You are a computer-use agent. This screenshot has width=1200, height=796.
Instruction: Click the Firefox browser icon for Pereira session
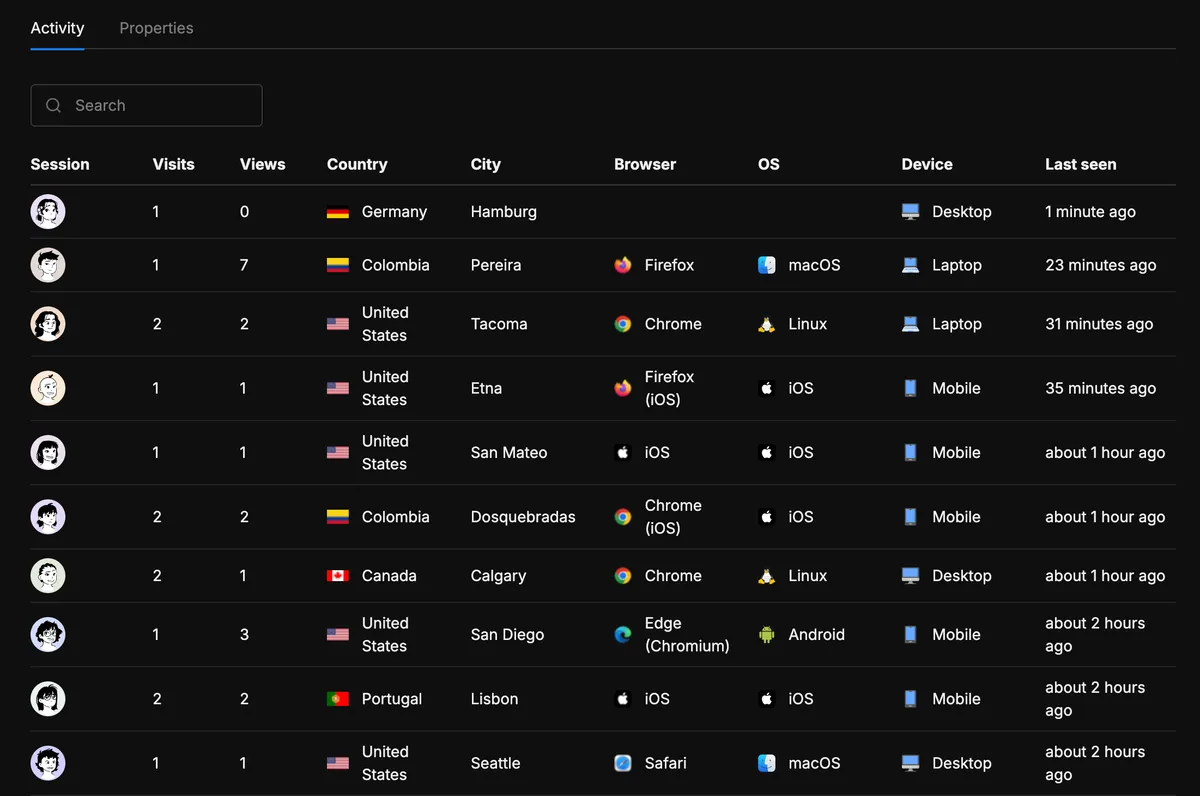pos(623,265)
